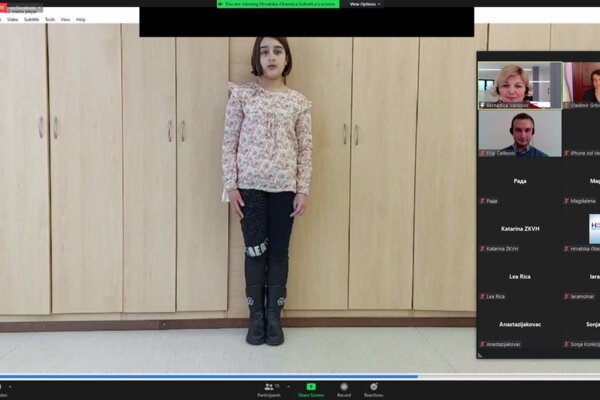This screenshot has width=600, height=400.
Task: Open the Video menu in the menu bar
Action: click(x=13, y=19)
